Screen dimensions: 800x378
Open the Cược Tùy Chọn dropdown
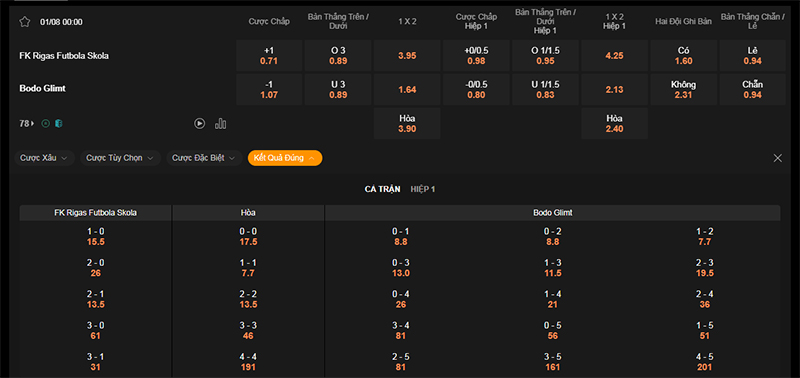[120, 158]
